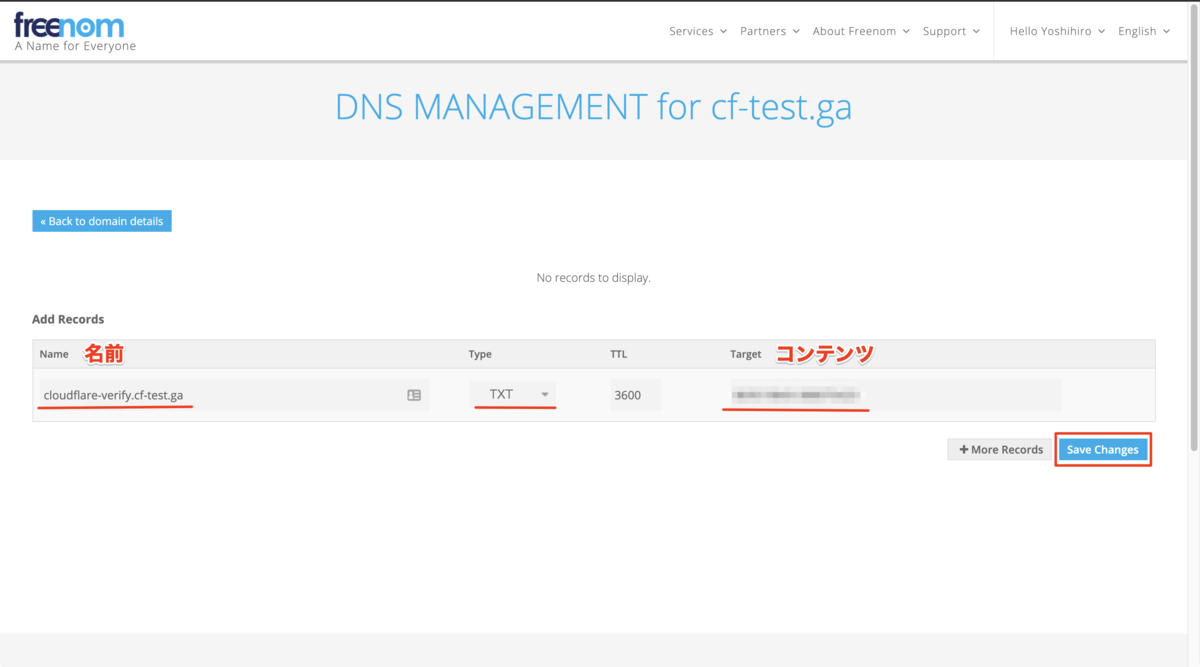
Task: Expand the Hello Yoshihiro account menu
Action: [x=1057, y=31]
